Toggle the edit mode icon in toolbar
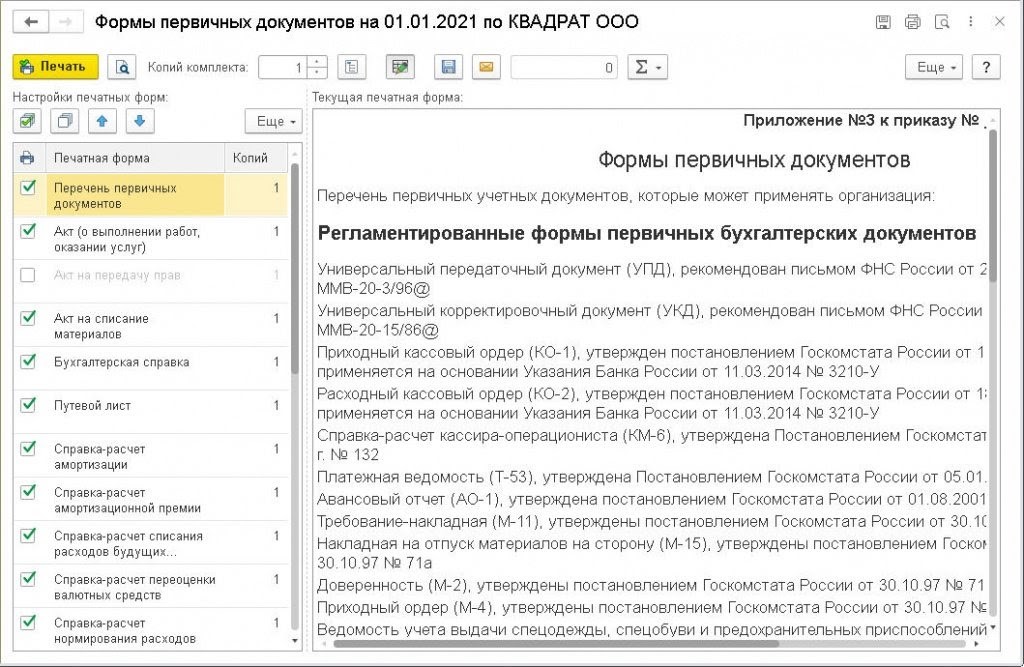1024x667 pixels. point(401,67)
